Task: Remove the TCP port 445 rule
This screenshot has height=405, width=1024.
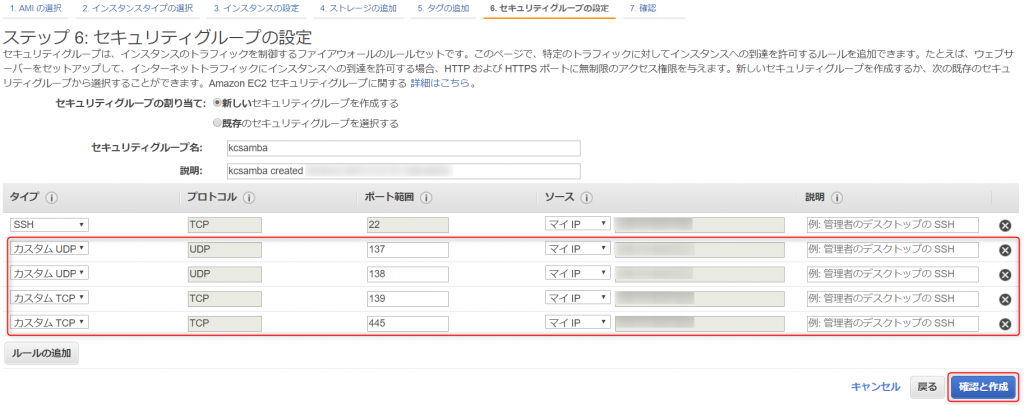Action: 1005,324
